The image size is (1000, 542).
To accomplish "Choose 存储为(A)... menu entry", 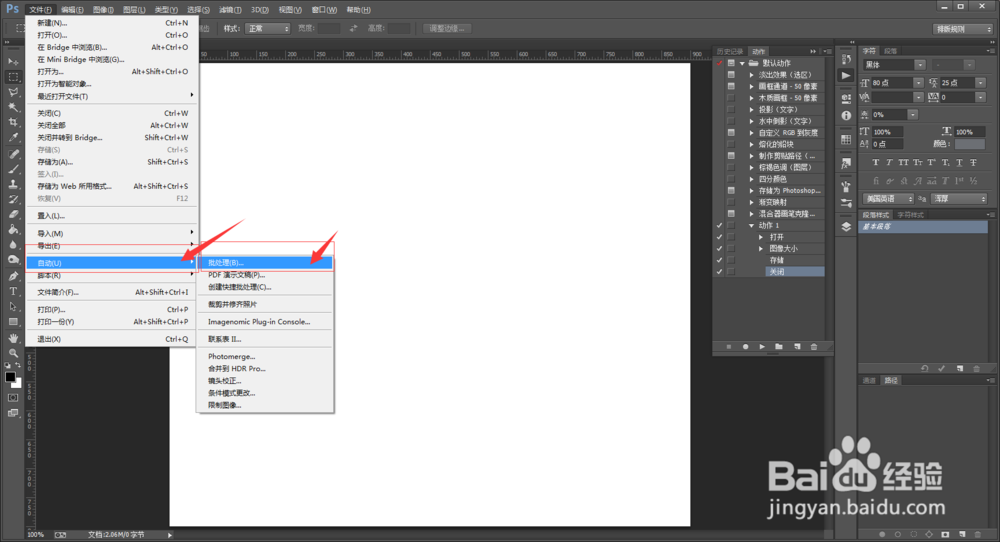I will point(112,162).
